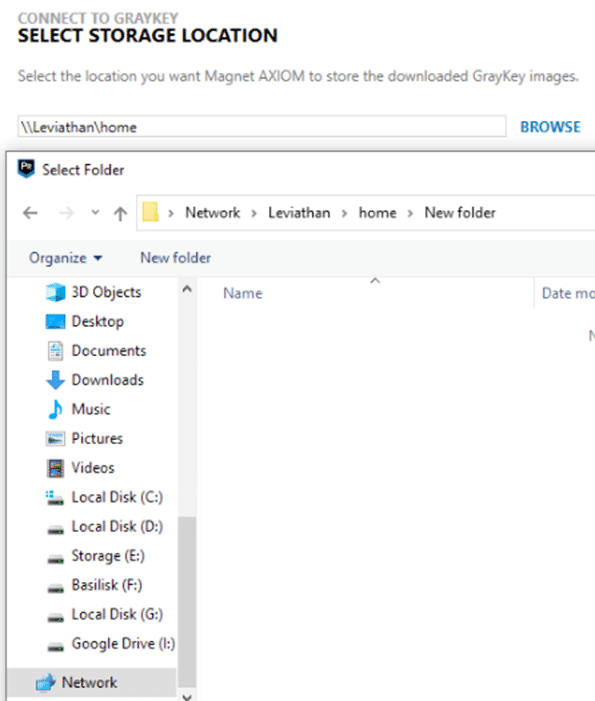Create a New folder from toolbar
The width and height of the screenshot is (595, 701).
click(x=175, y=258)
